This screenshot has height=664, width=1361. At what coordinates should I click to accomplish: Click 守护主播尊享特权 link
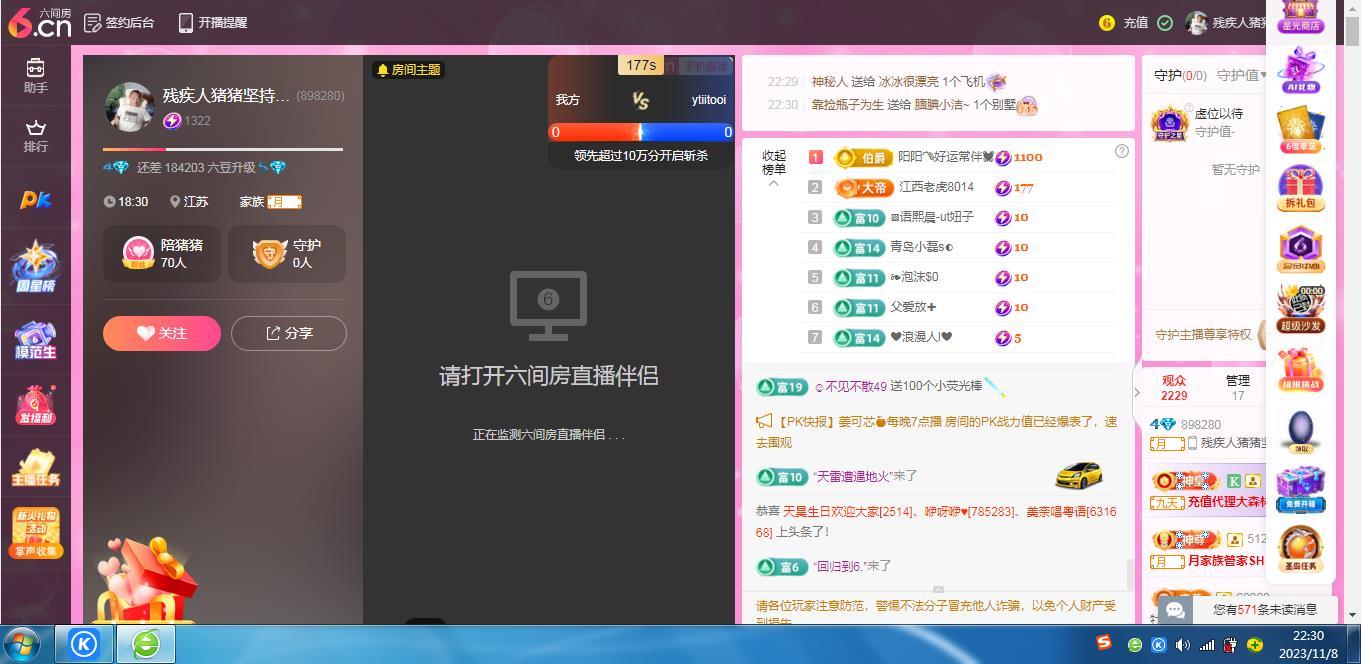[1203, 334]
